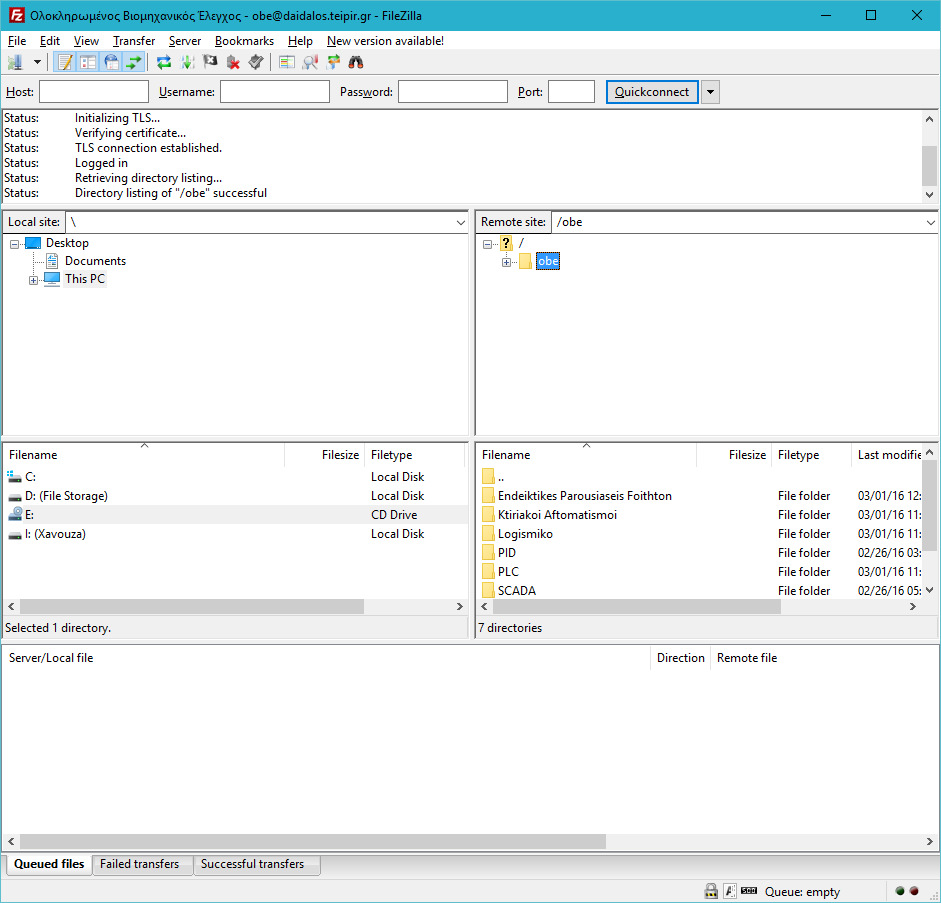The image size is (941, 903).
Task: Click the question mark root folder icon
Action: click(x=507, y=243)
